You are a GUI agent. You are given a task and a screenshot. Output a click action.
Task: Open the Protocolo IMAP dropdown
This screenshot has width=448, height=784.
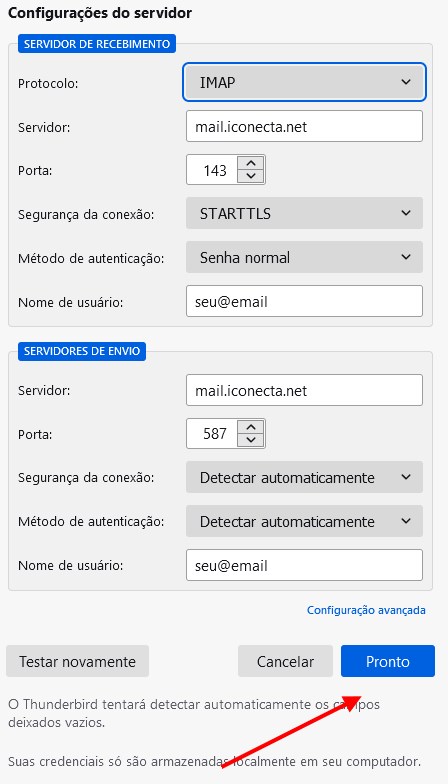click(304, 82)
